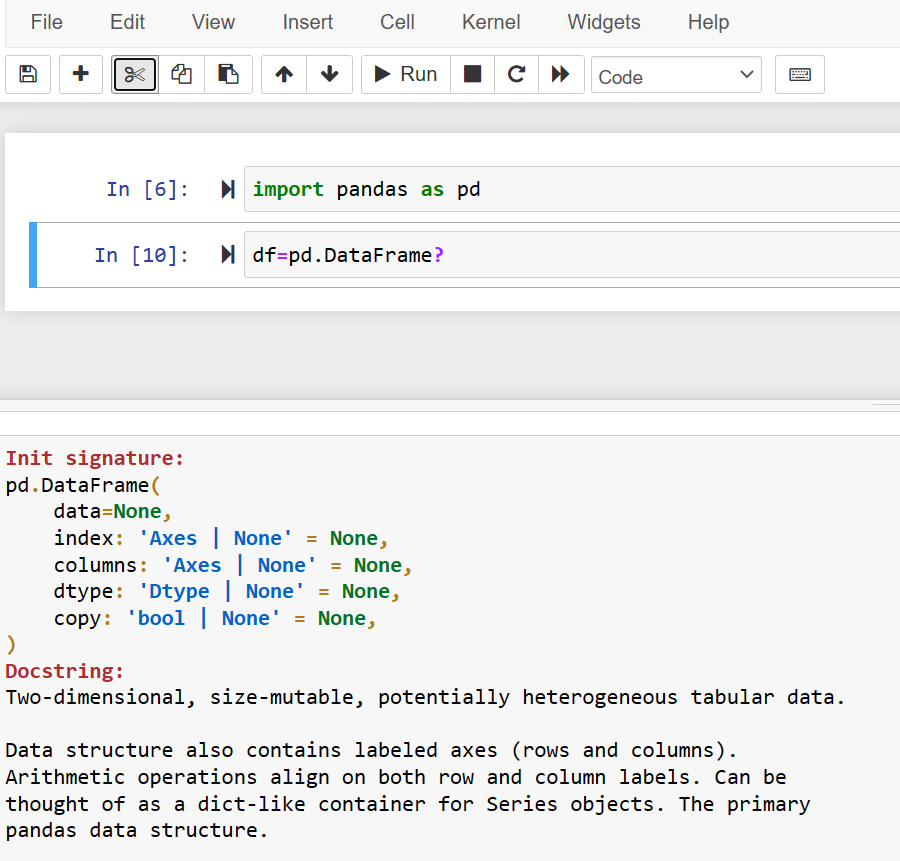Open the Kernel menu
Screen dimensions: 900x861
[490, 22]
